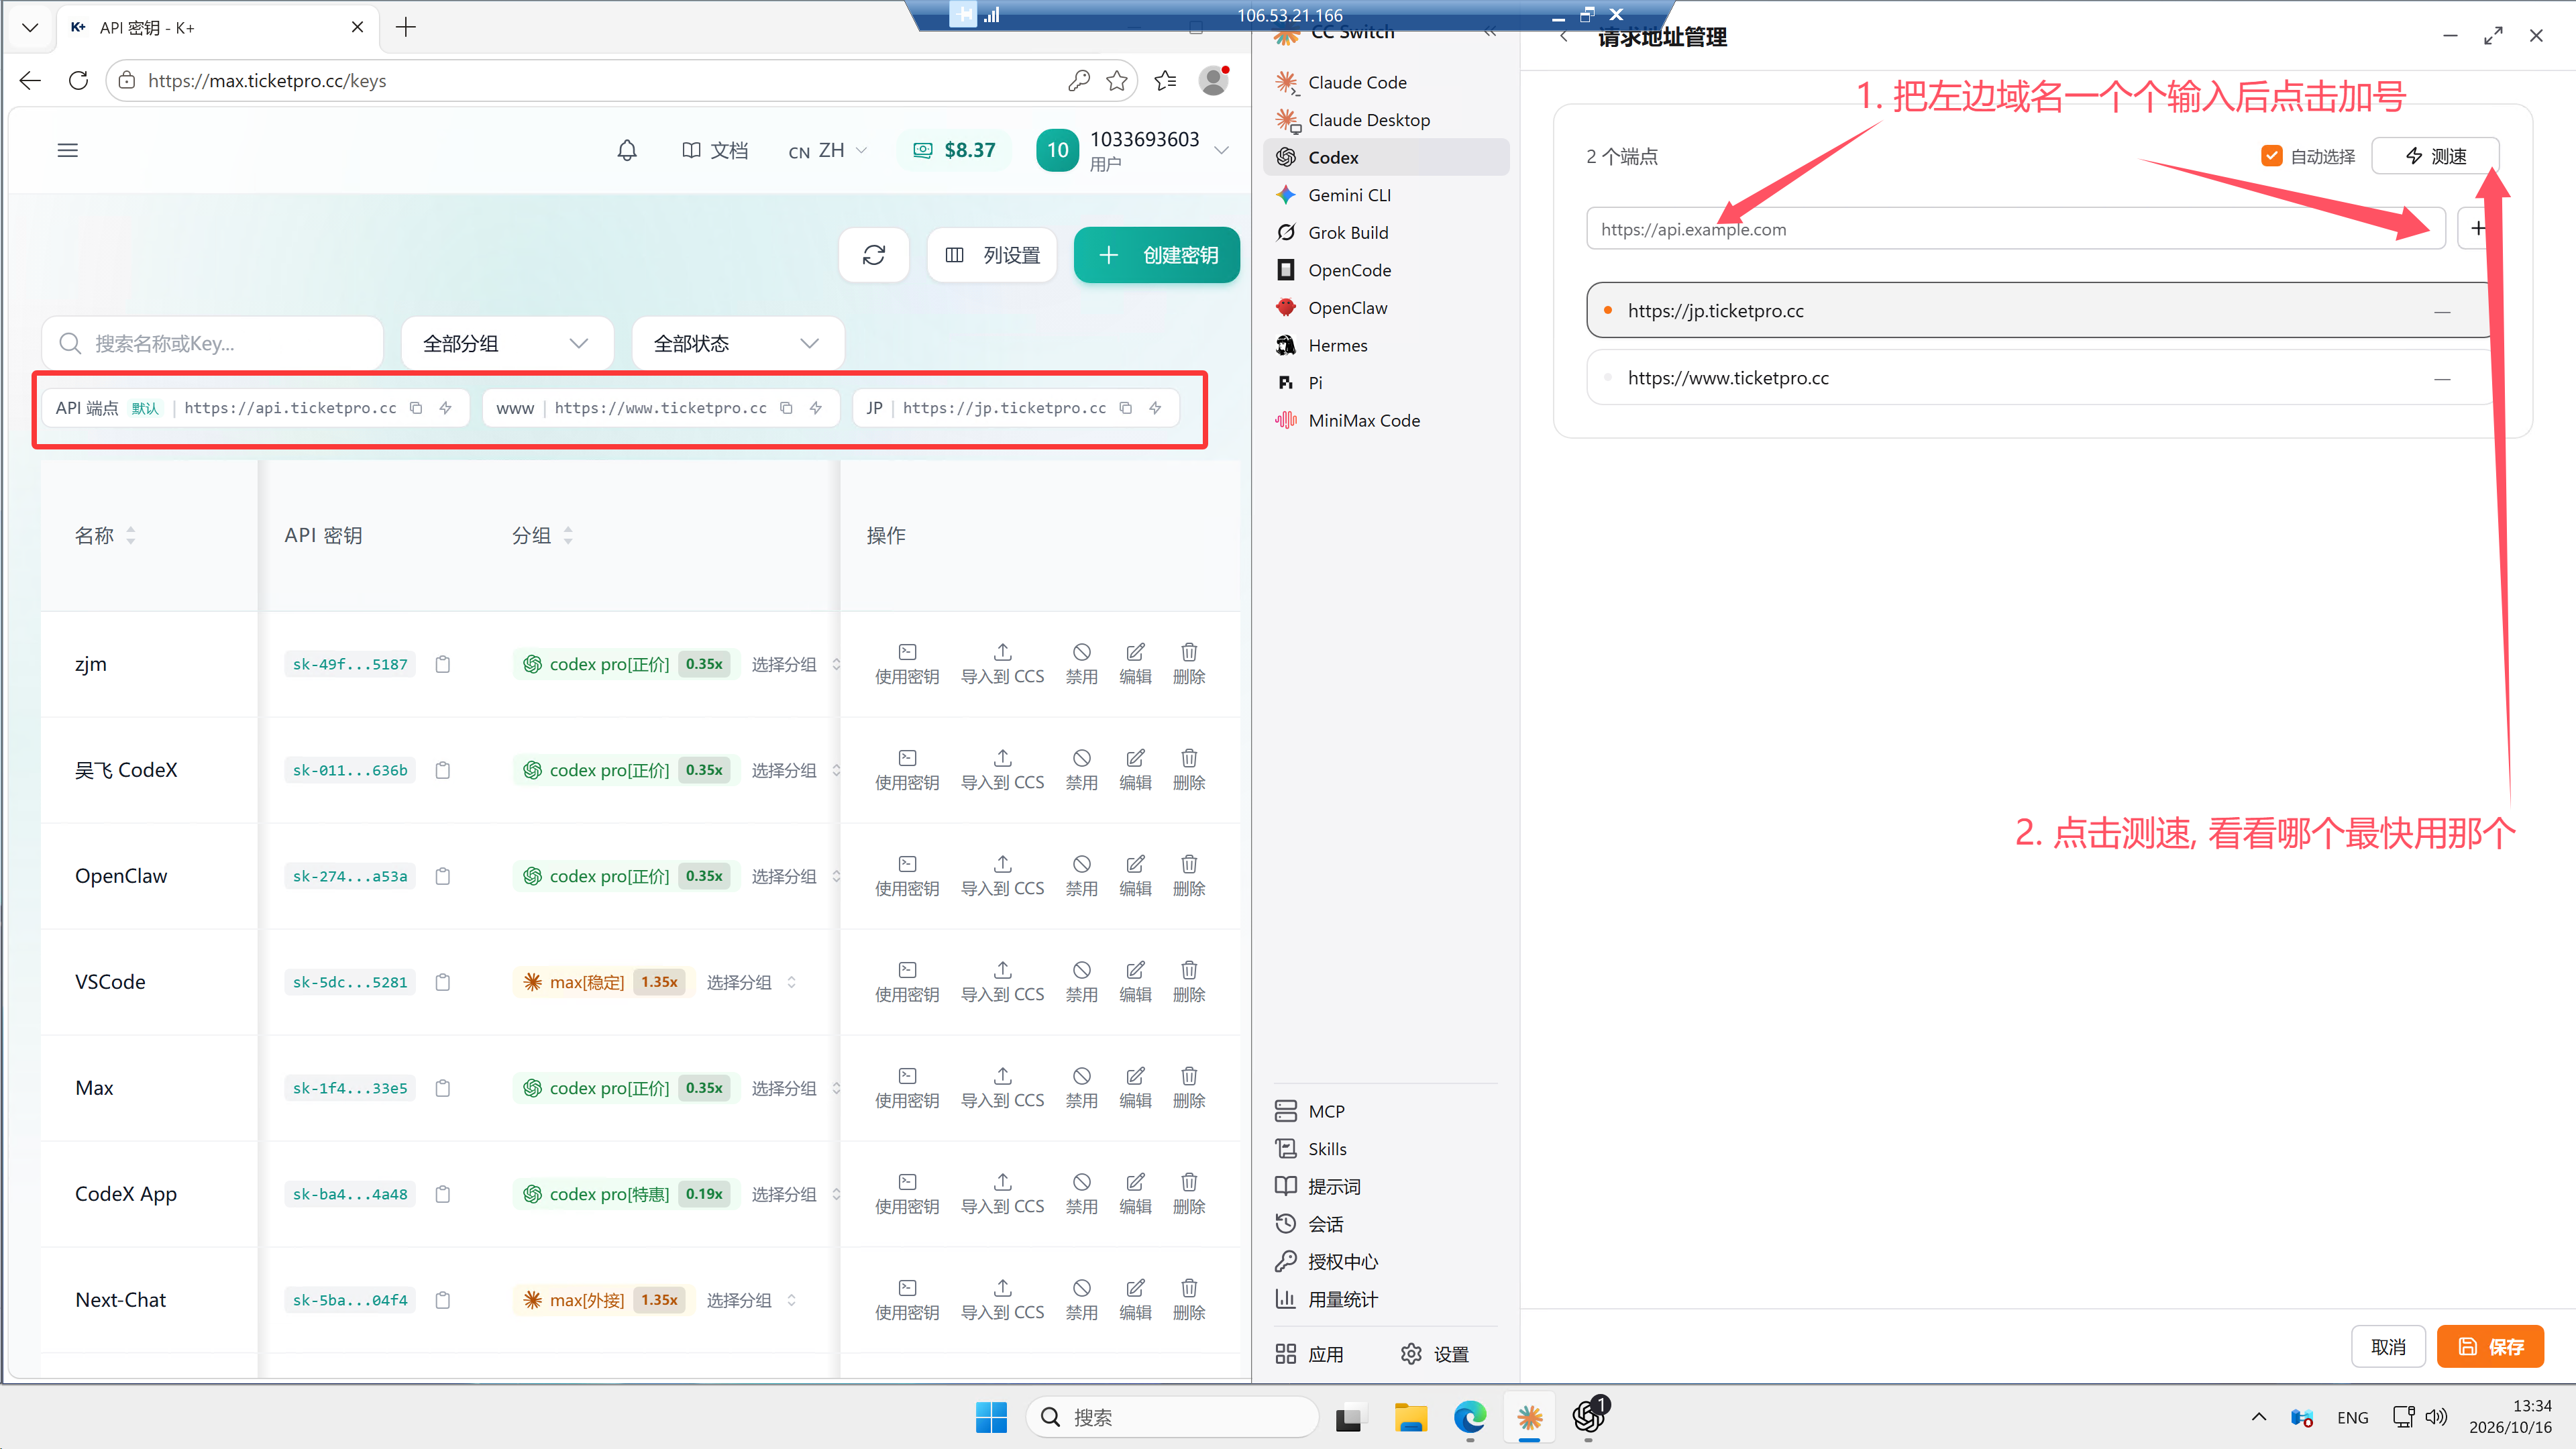Image resolution: width=2576 pixels, height=1449 pixels.
Task: Click the refresh icon button beside 列设置
Action: tap(874, 255)
